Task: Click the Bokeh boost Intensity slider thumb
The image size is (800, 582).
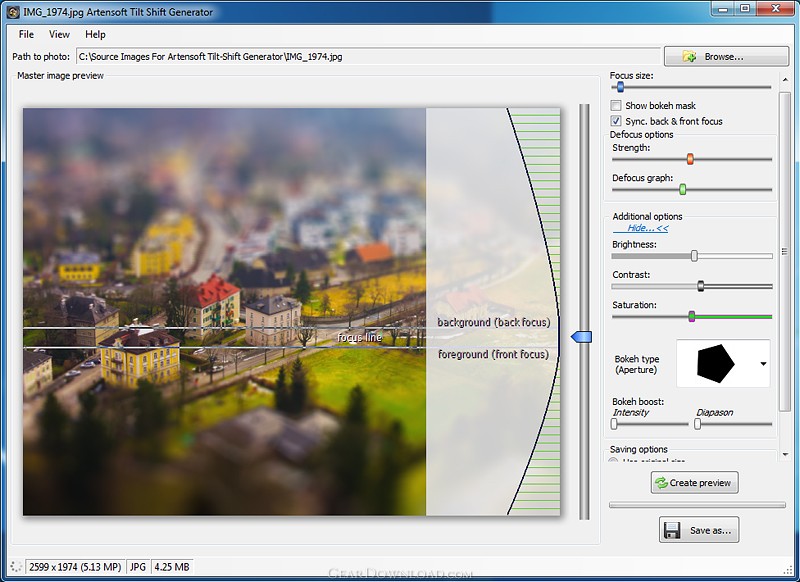Action: 614,423
